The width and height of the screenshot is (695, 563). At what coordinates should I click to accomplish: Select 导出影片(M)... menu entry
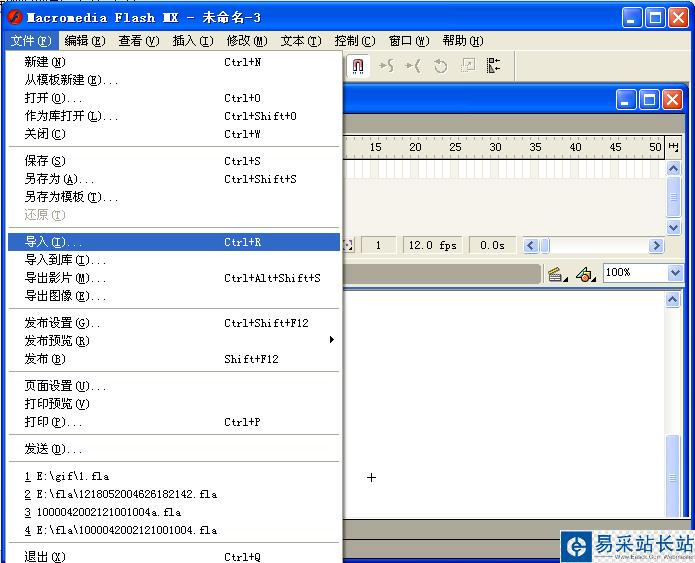tap(174, 278)
